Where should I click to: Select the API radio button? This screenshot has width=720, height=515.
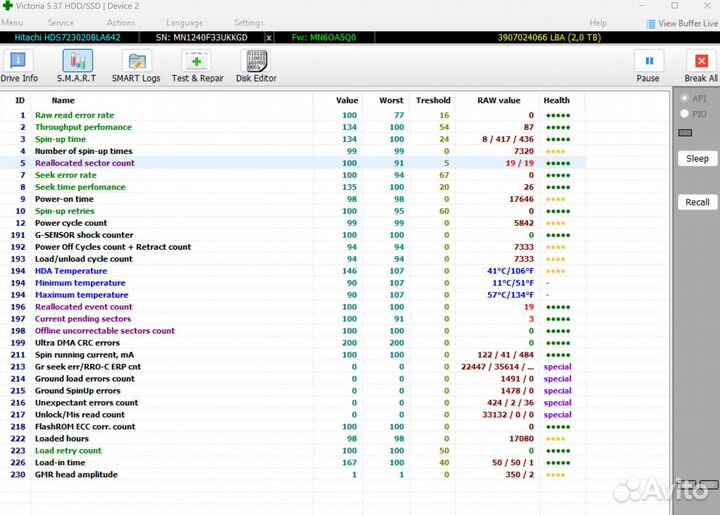[684, 99]
